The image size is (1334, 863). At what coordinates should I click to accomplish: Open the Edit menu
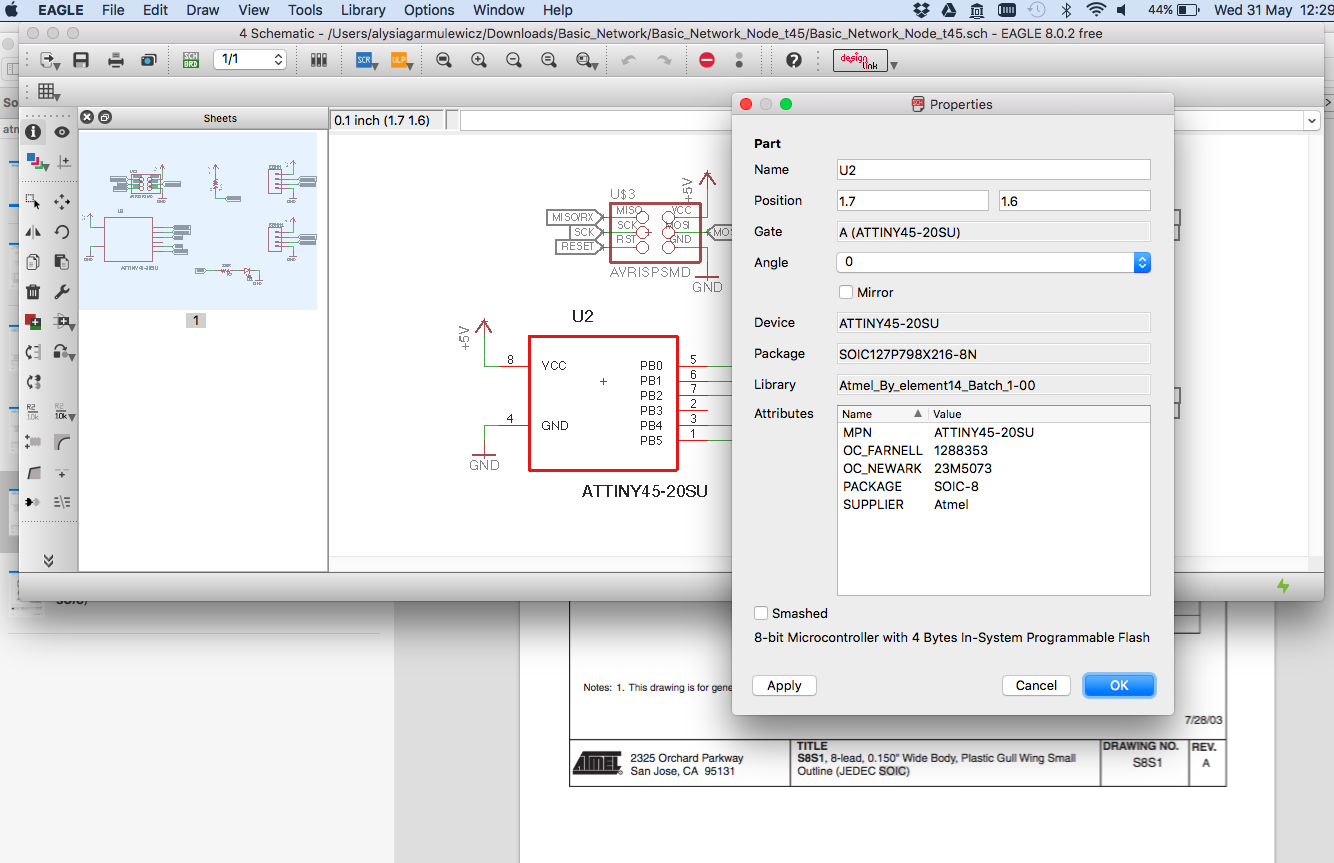155,10
